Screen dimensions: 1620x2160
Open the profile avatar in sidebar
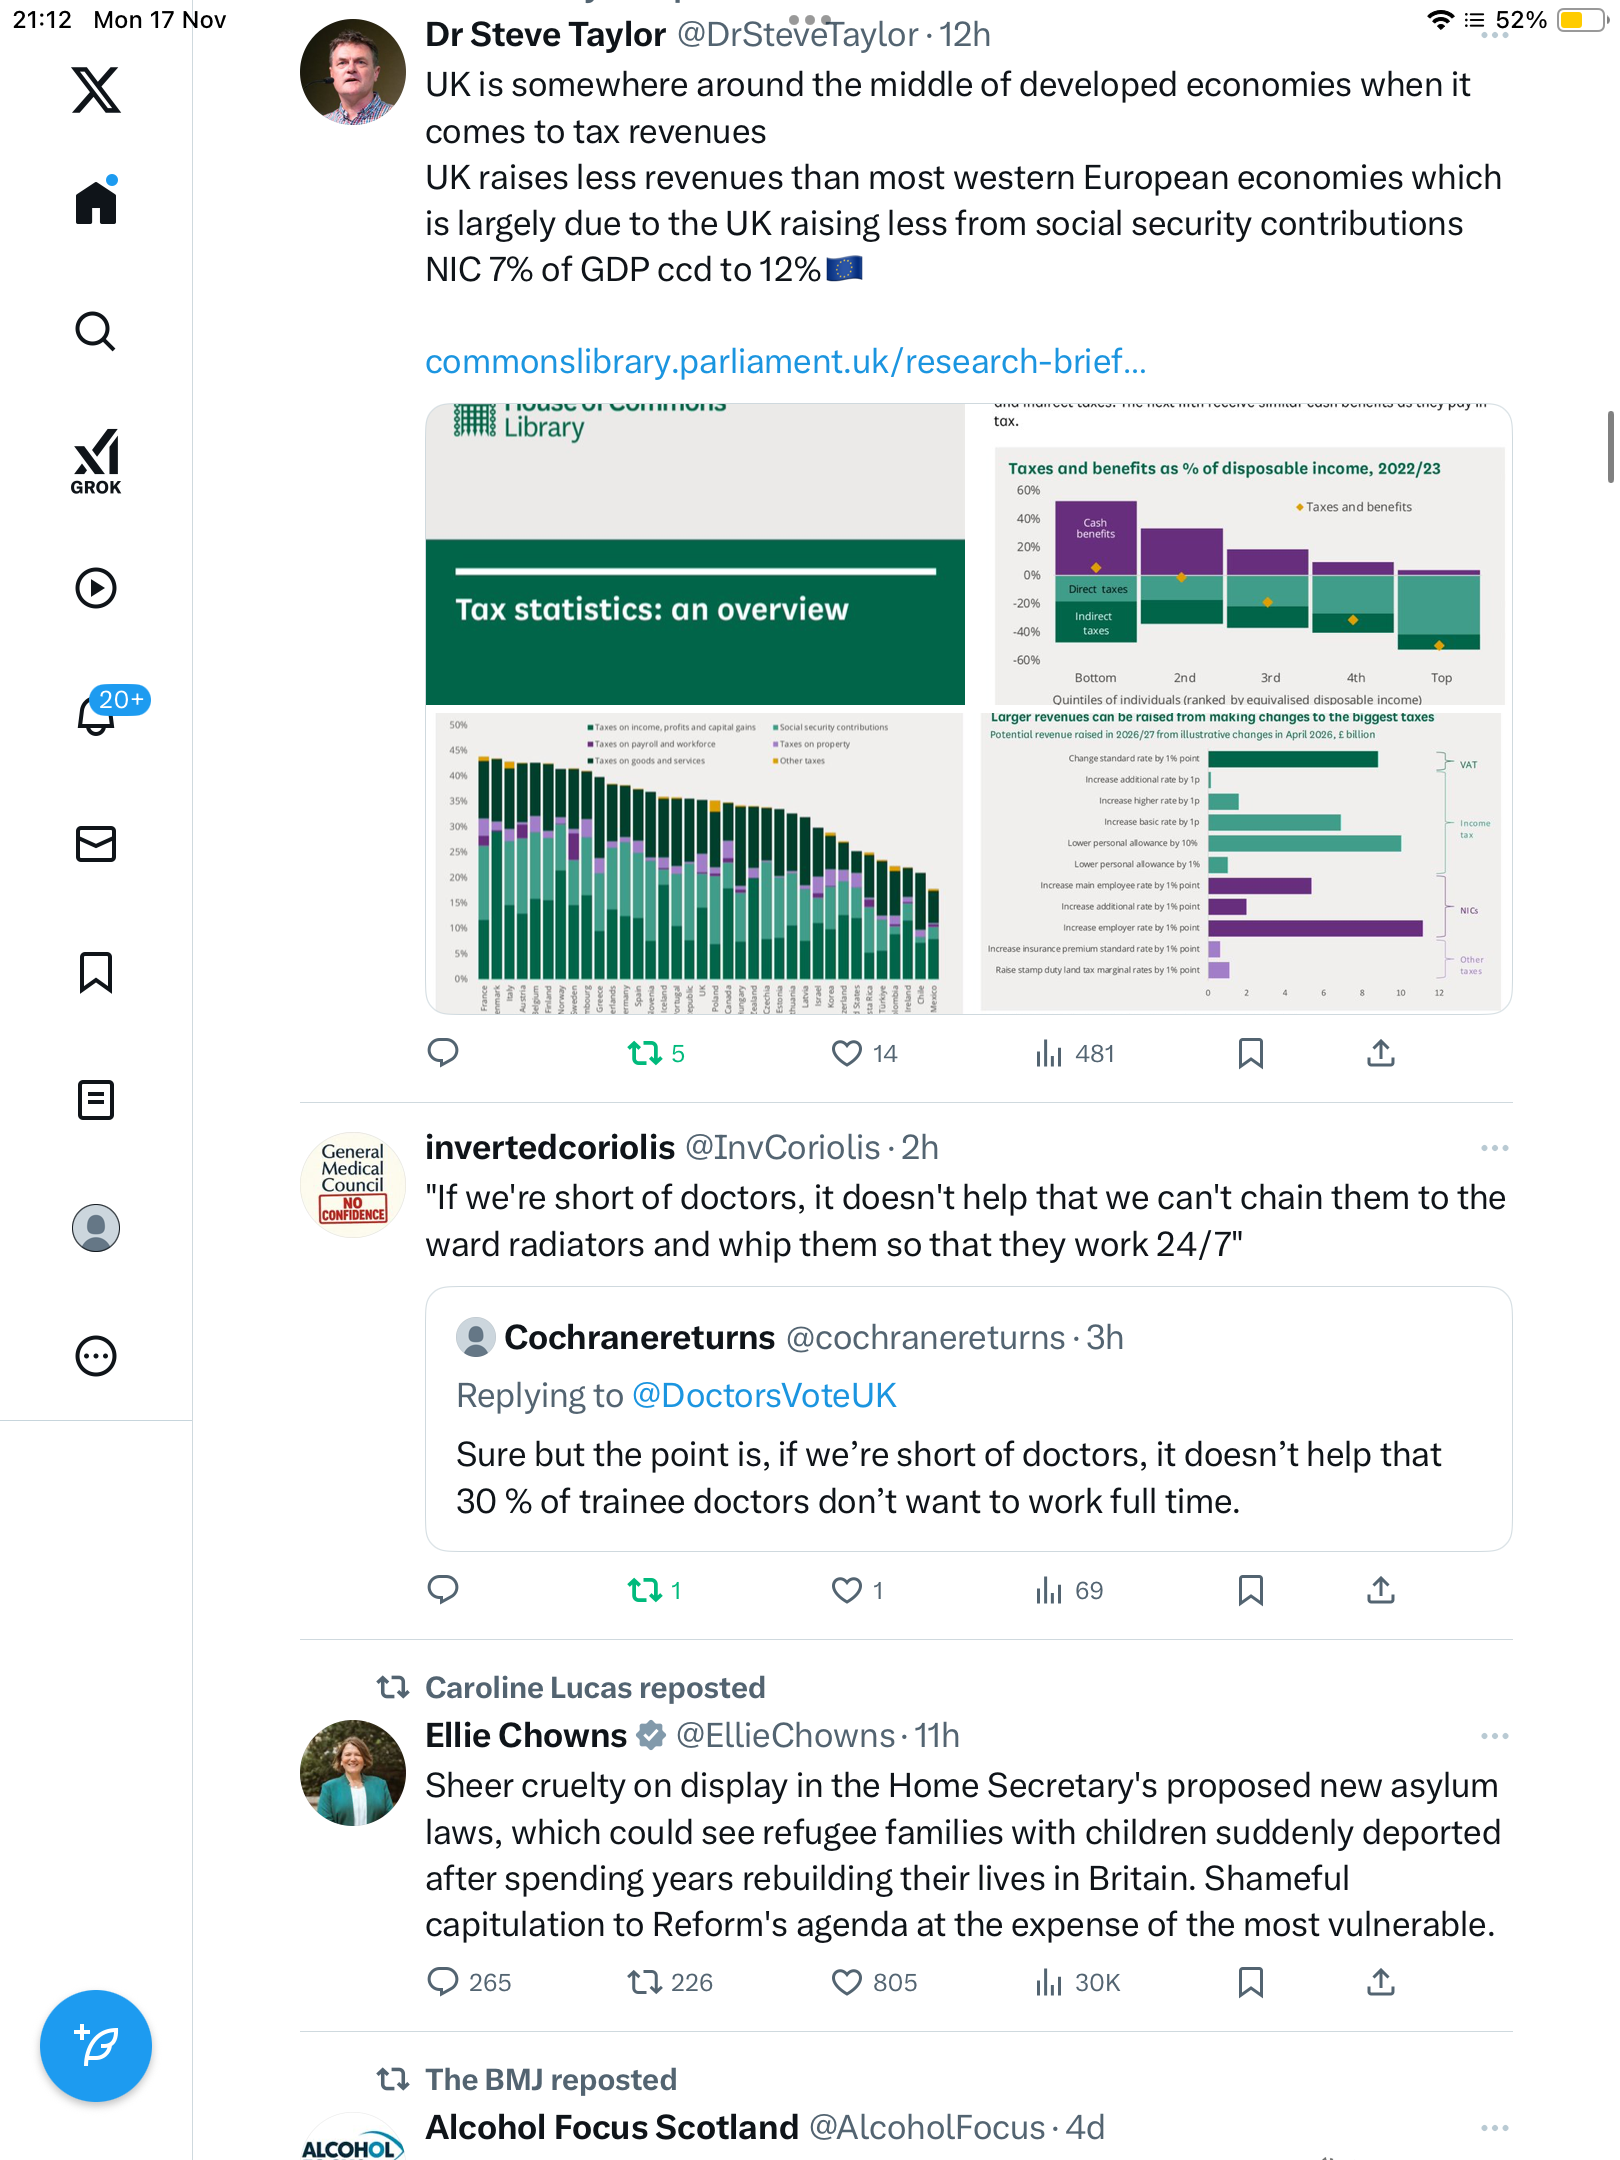point(96,1228)
